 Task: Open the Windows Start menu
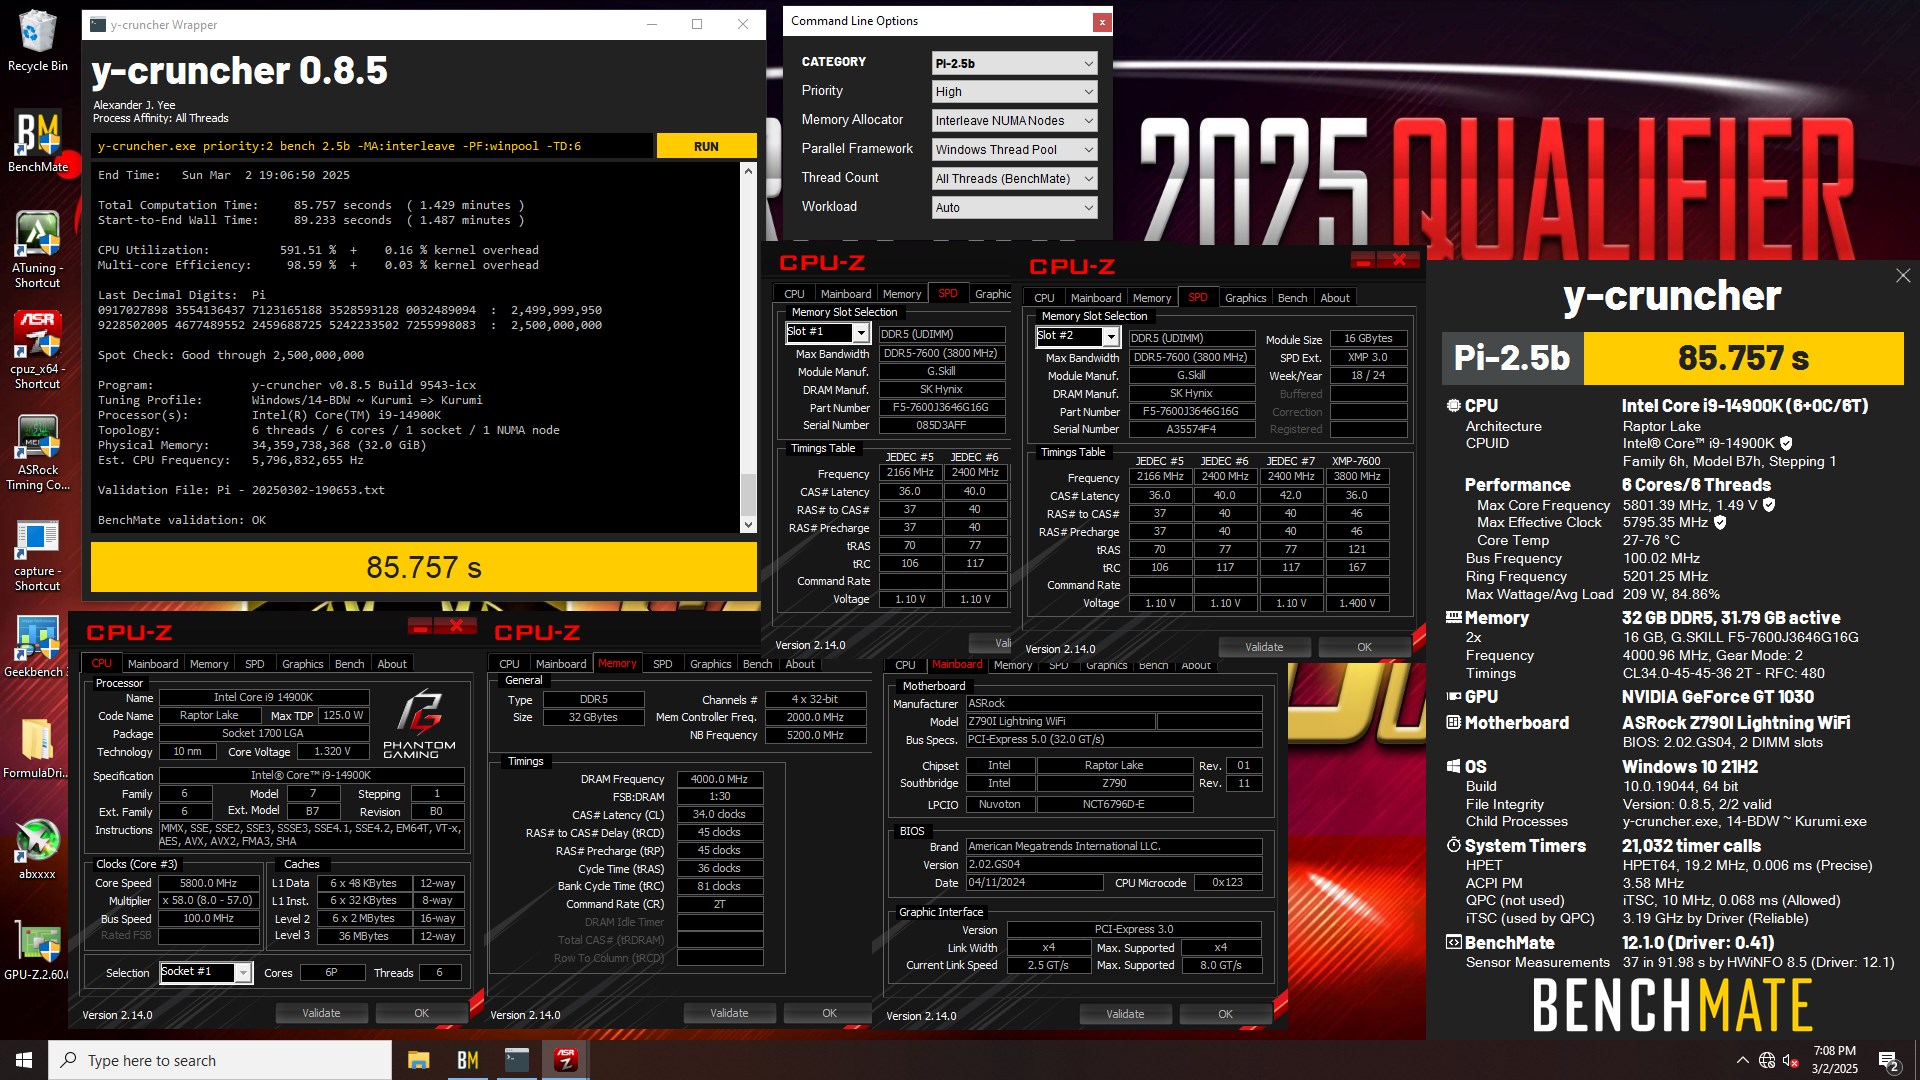point(24,1060)
